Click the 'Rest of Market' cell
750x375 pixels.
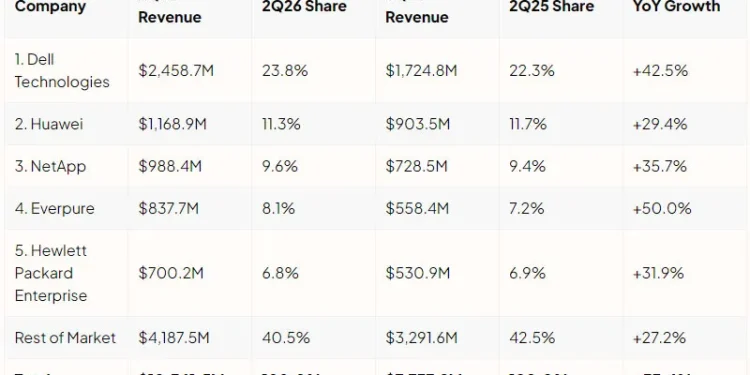pos(65,338)
